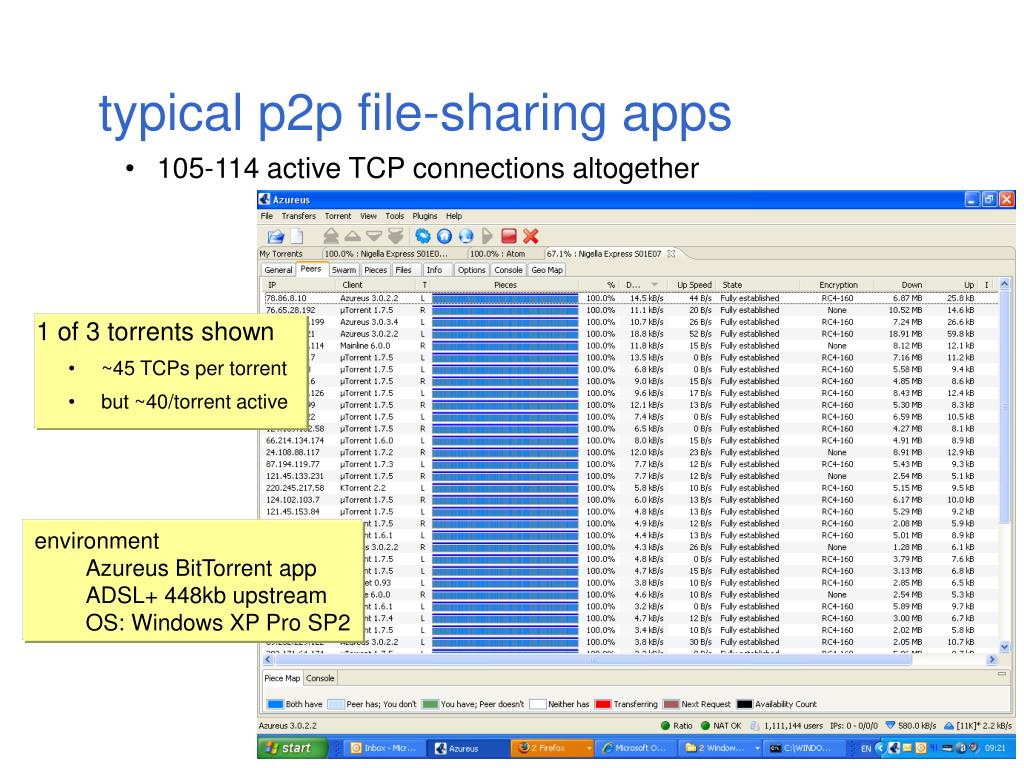The image size is (1024, 768).
Task: Sort peers by the Client column header
Action: coord(352,285)
